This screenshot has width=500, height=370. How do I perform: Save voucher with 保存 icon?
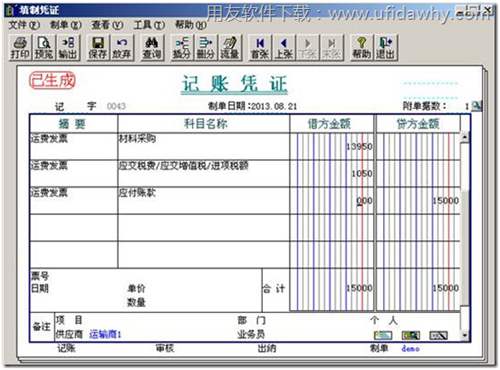(x=97, y=48)
